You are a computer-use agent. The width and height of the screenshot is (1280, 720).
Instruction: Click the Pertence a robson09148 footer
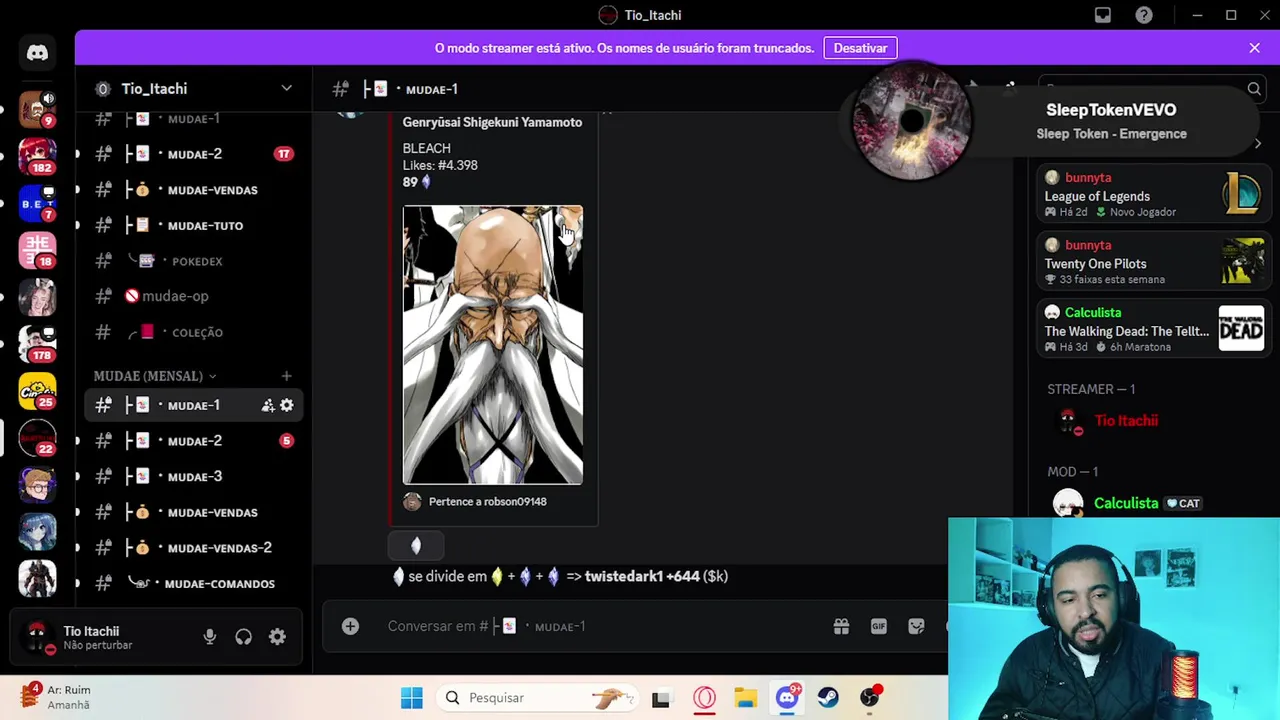(x=487, y=502)
